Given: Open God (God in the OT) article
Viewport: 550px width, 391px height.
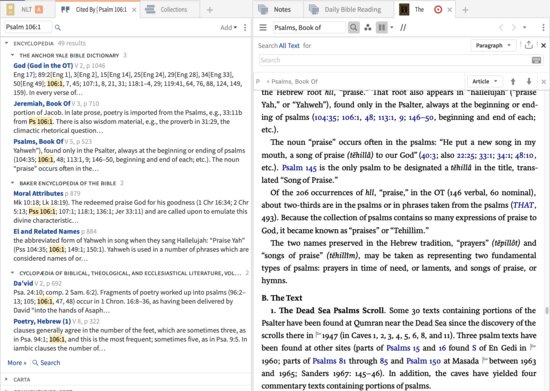Looking at the screenshot, I should pyautogui.click(x=43, y=66).
